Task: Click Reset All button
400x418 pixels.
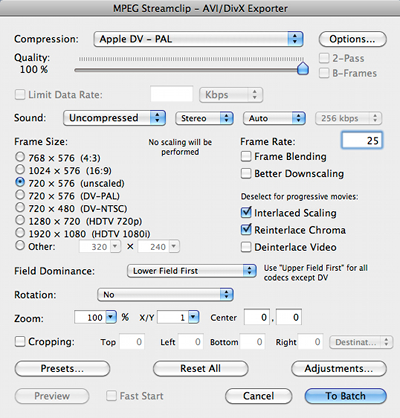Action: tap(200, 369)
